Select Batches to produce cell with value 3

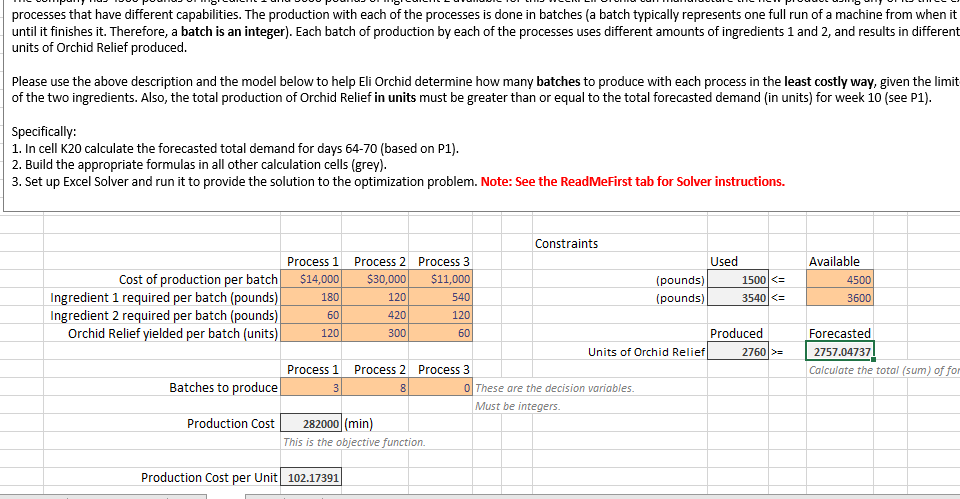(x=311, y=388)
